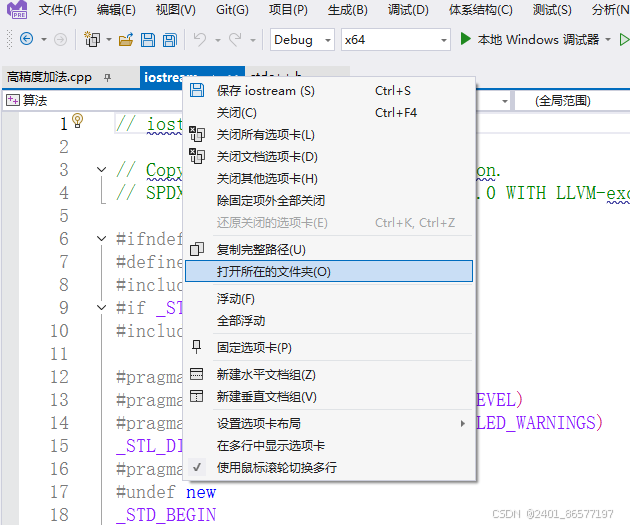Expand the 设置选项卡布局 submenu
Image resolution: width=630 pixels, height=525 pixels.
(329, 423)
